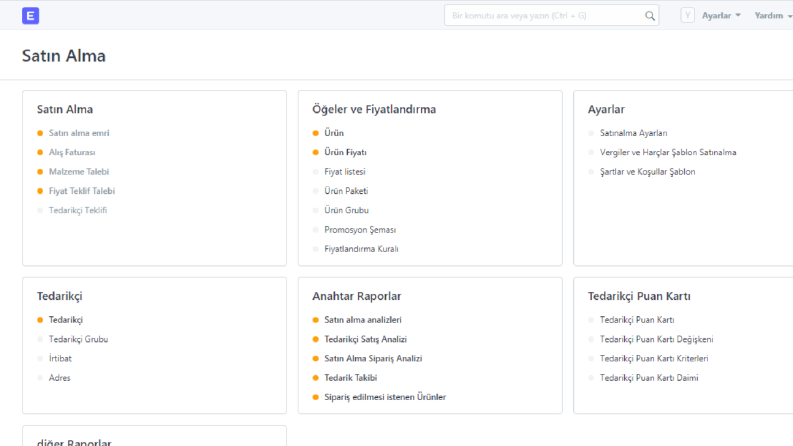Viewport: 793px width, 446px height.
Task: Click orange dot beside Satın alma emri
Action: click(40, 133)
